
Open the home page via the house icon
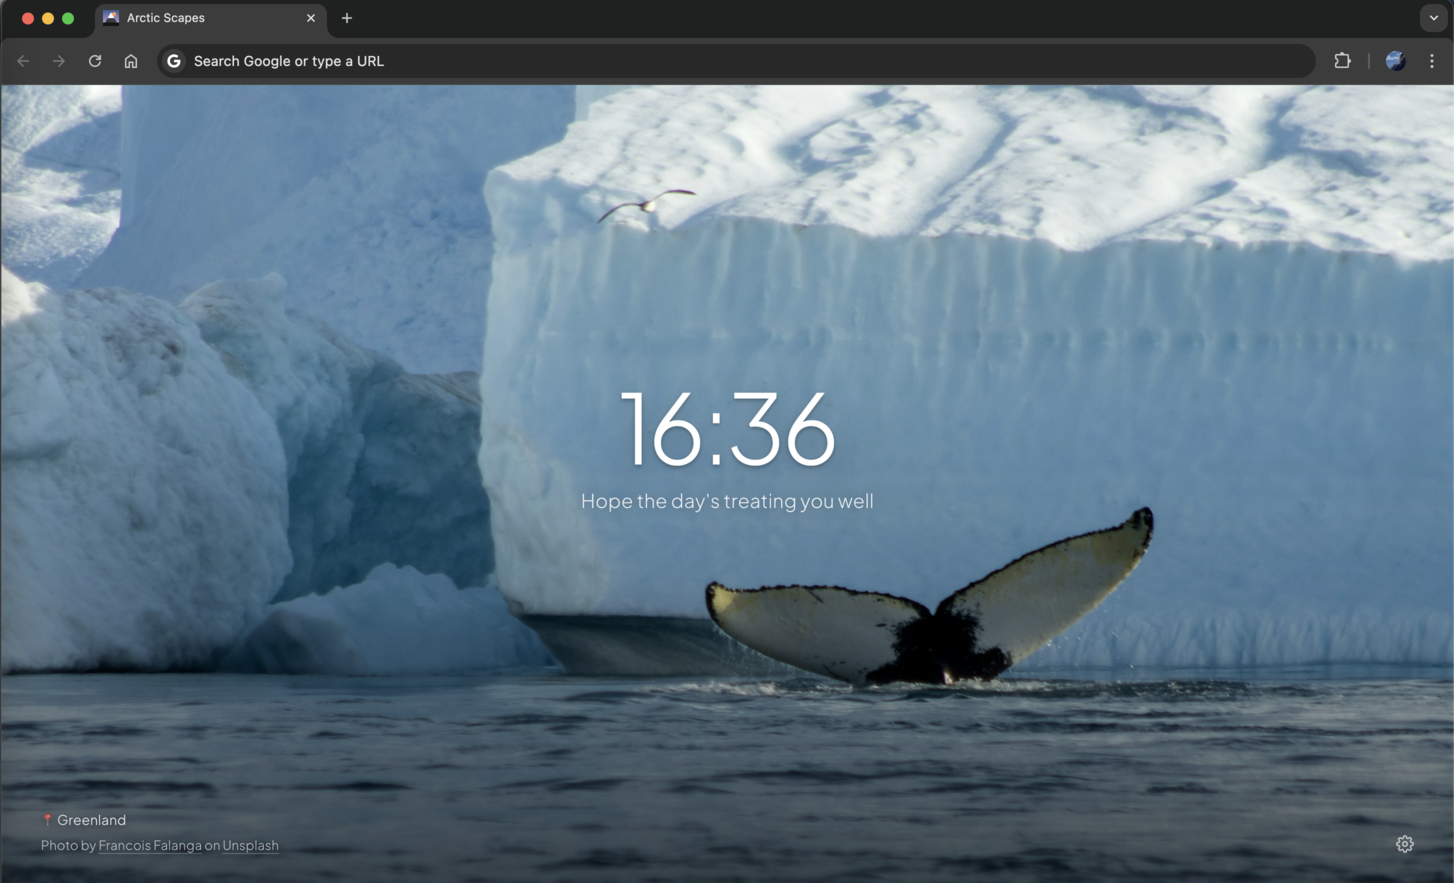(x=131, y=61)
